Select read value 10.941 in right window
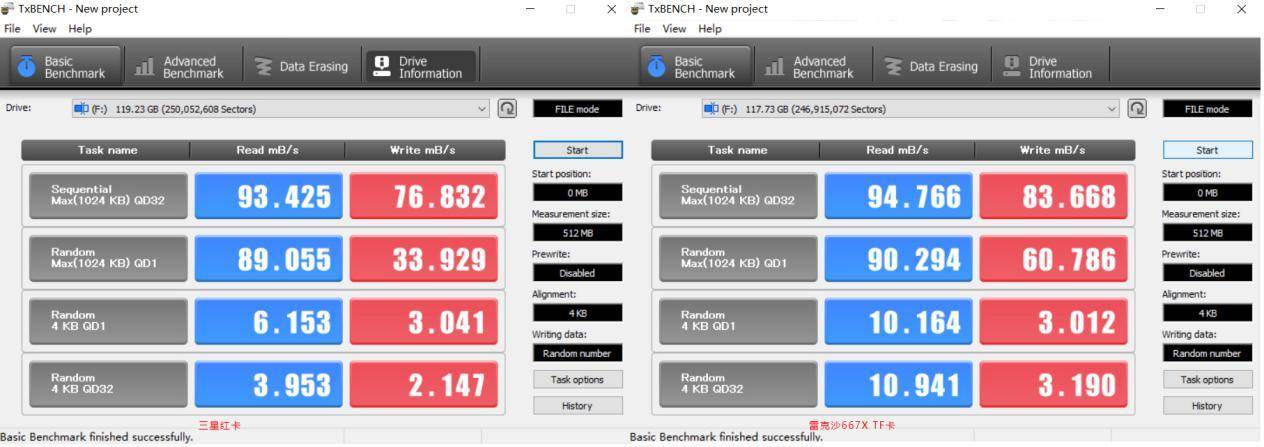The image size is (1264, 447). [x=900, y=383]
